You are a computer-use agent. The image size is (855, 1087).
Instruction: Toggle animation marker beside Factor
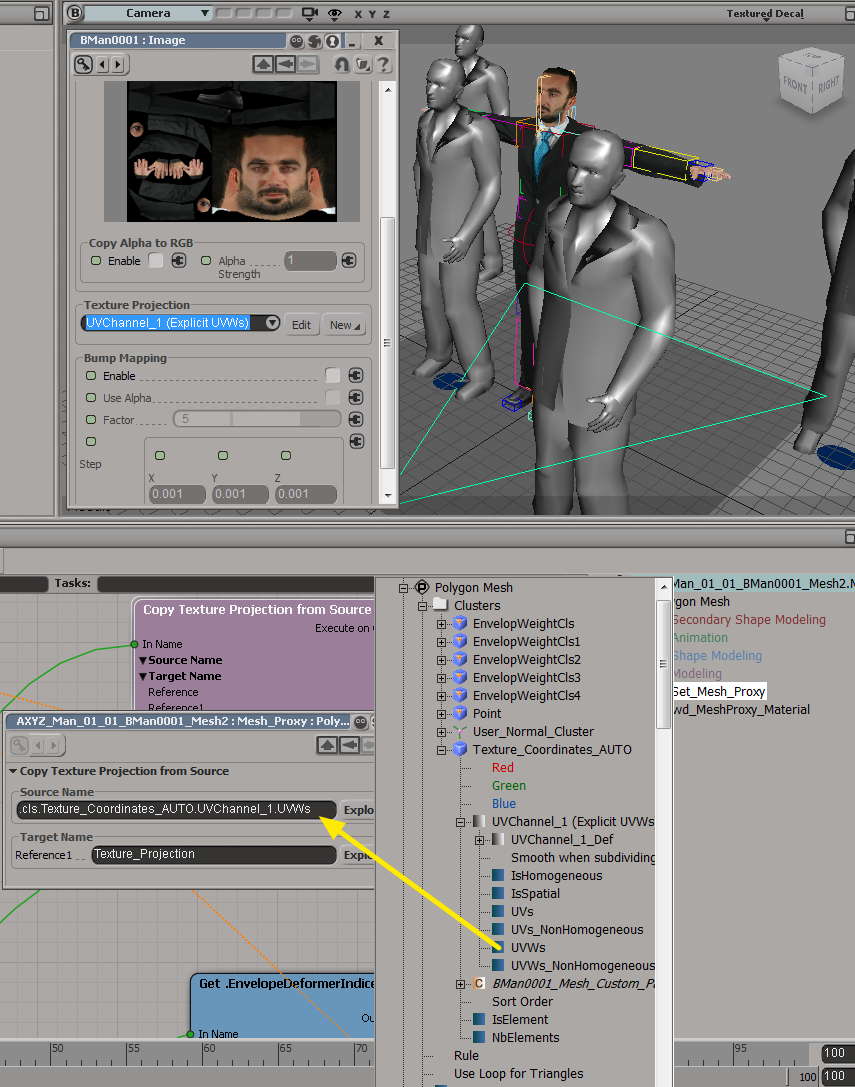pos(91,419)
